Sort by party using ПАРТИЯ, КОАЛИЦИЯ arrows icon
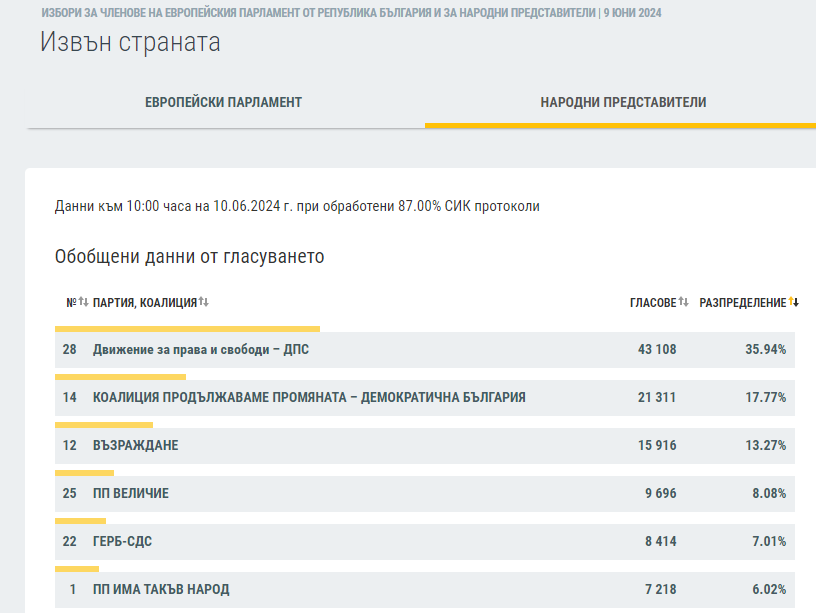 (x=204, y=302)
